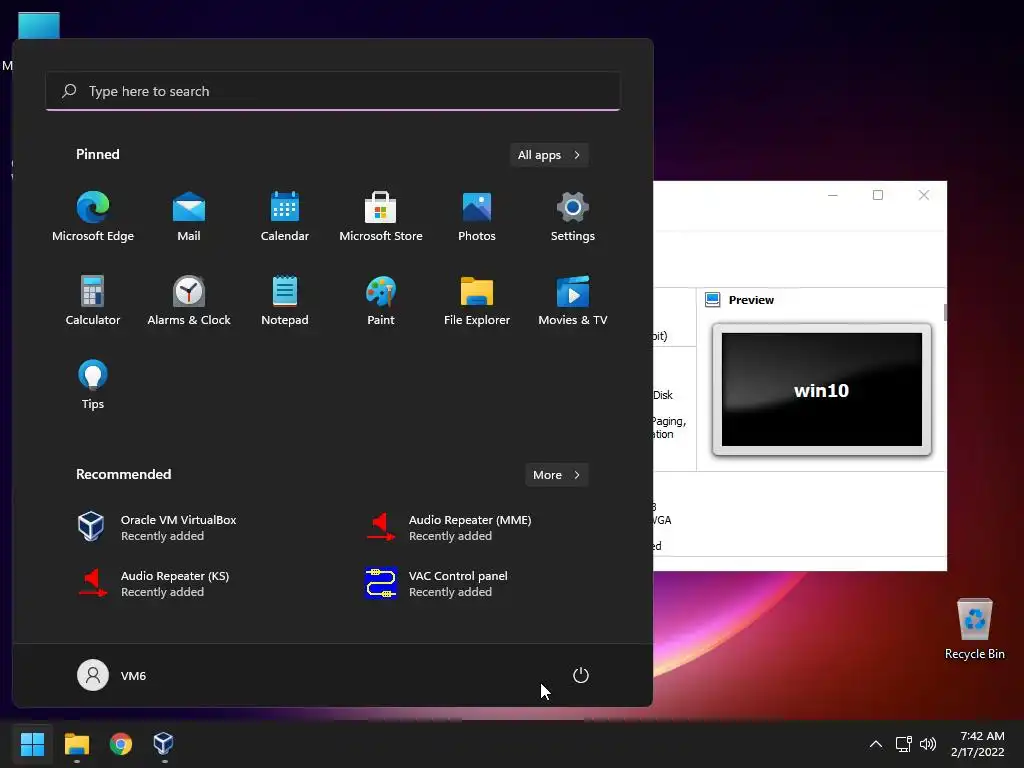
Task: Launch the Photos app
Action: coord(477,217)
